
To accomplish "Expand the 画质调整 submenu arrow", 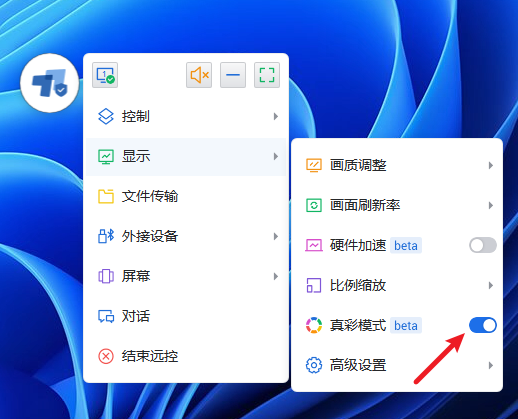I will click(491, 165).
